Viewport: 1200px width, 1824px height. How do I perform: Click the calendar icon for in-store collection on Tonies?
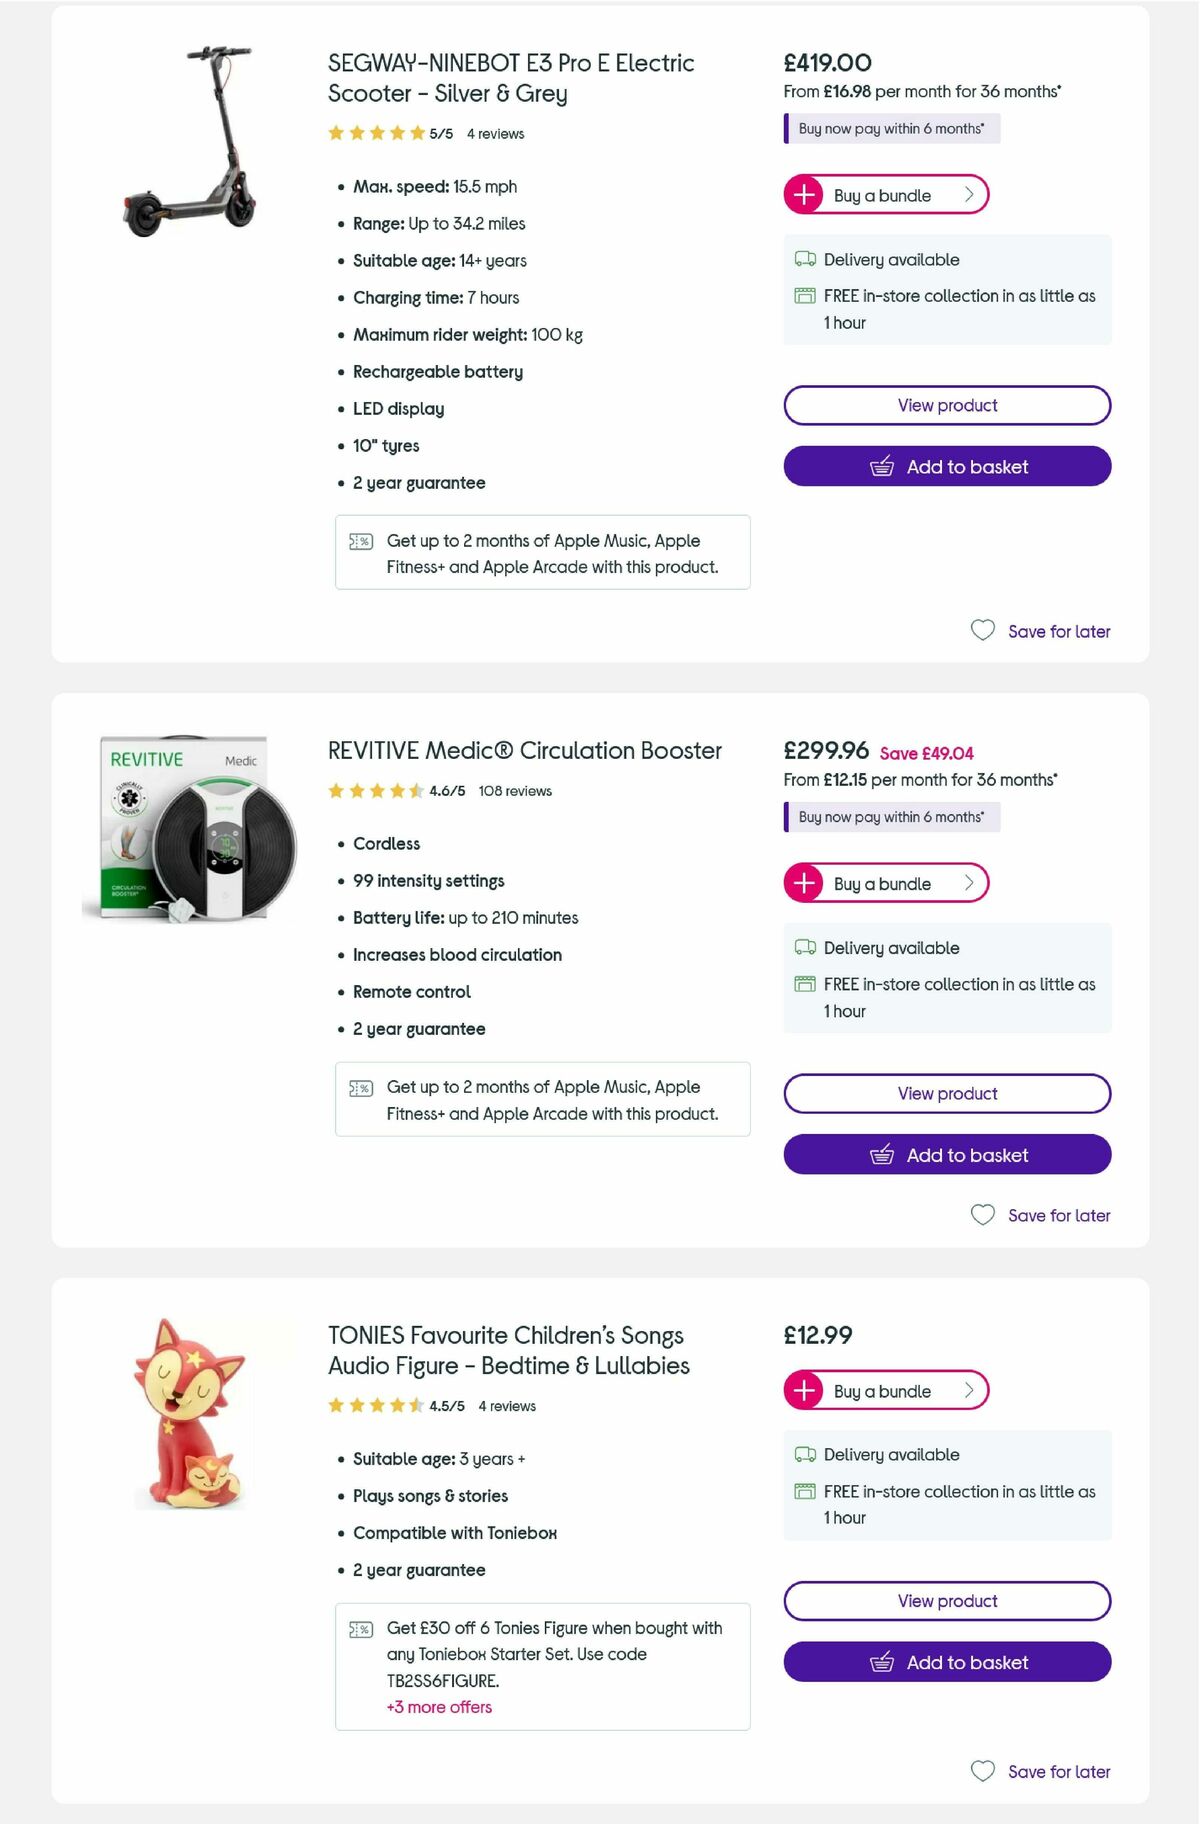803,1490
